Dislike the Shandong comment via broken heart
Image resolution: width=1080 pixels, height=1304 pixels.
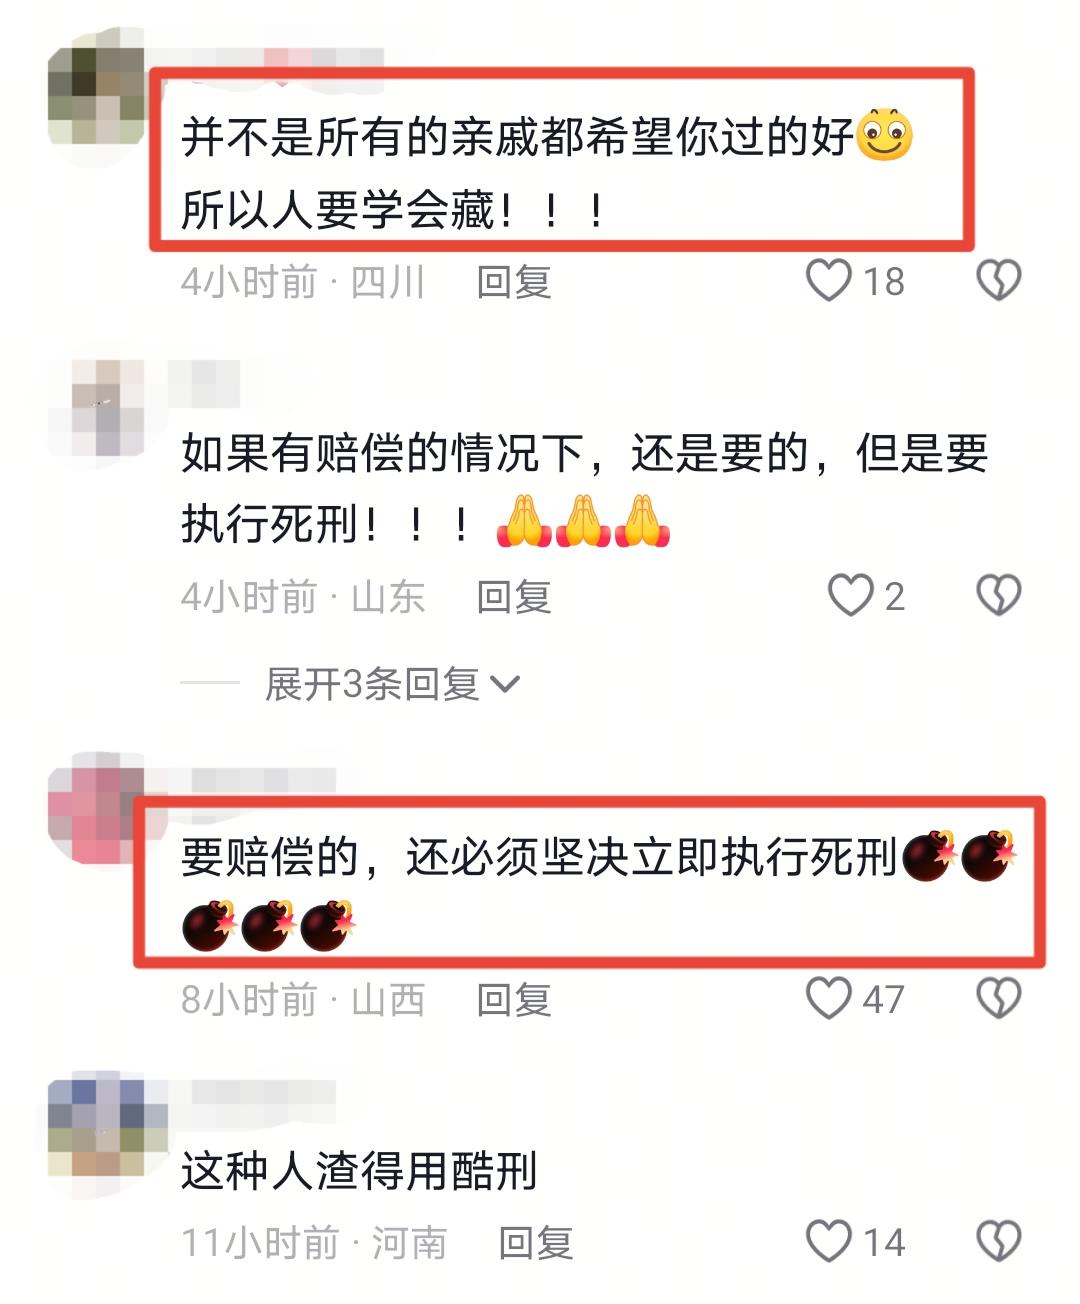(998, 596)
